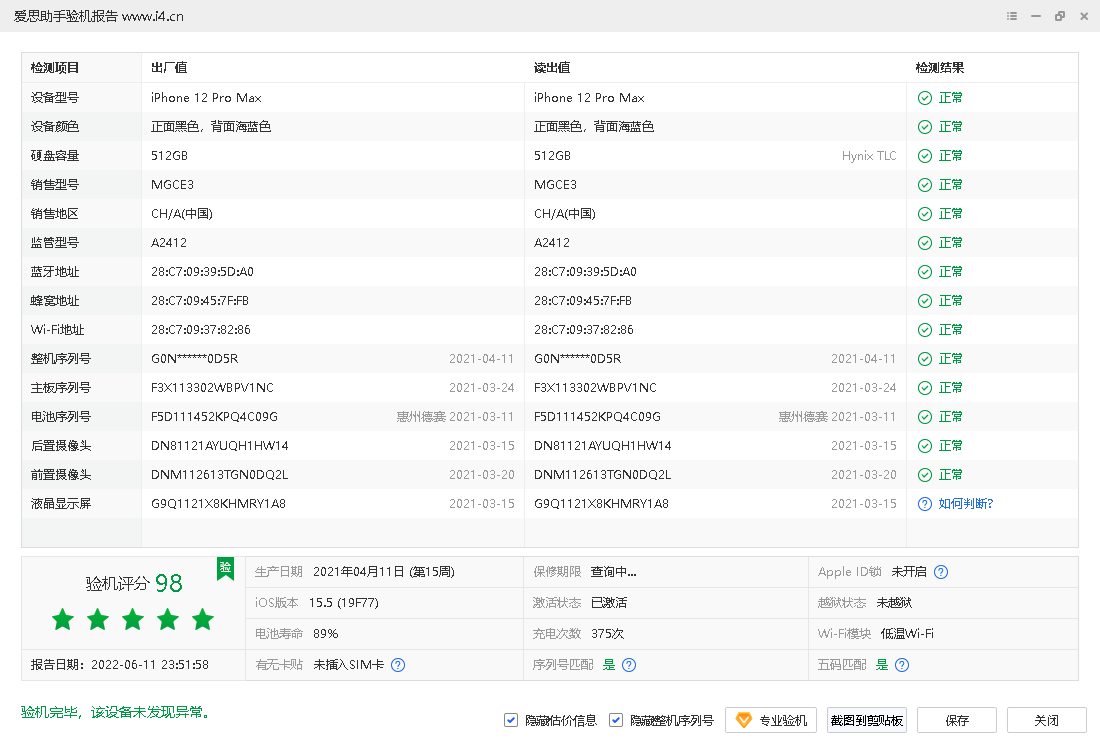This screenshot has width=1100, height=749.
Task: Select 液晶显示屏 row label
Action: pyautogui.click(x=61, y=504)
